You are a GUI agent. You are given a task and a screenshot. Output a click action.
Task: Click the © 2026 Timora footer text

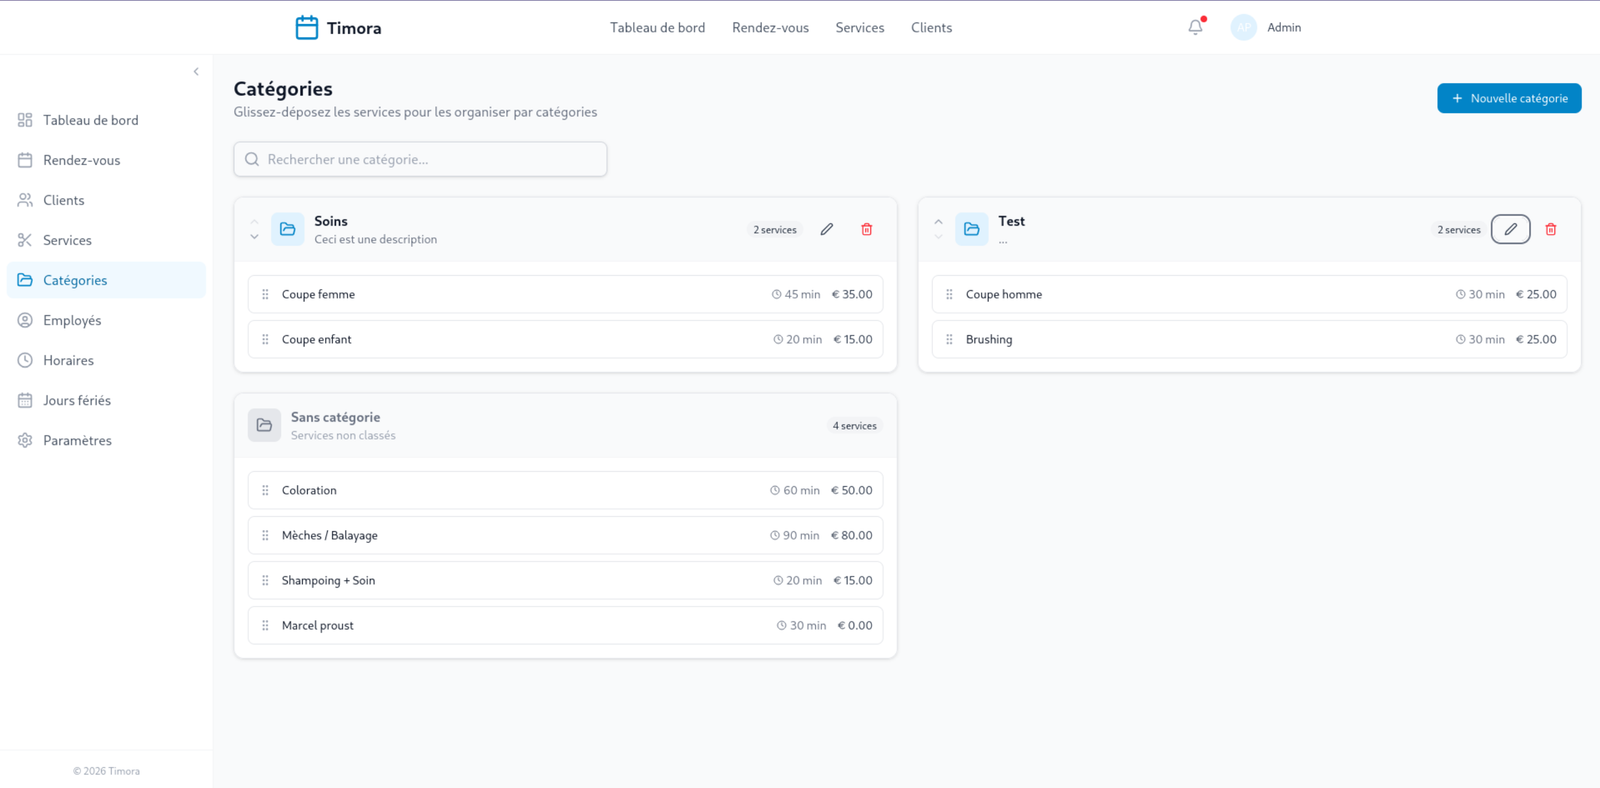(106, 771)
